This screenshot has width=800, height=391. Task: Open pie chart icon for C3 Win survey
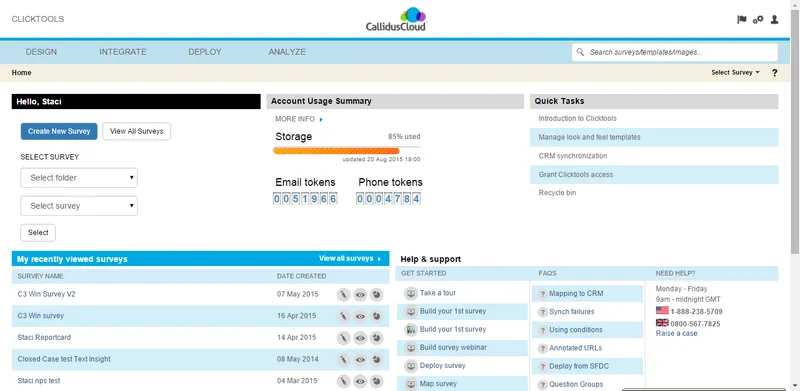coord(377,316)
